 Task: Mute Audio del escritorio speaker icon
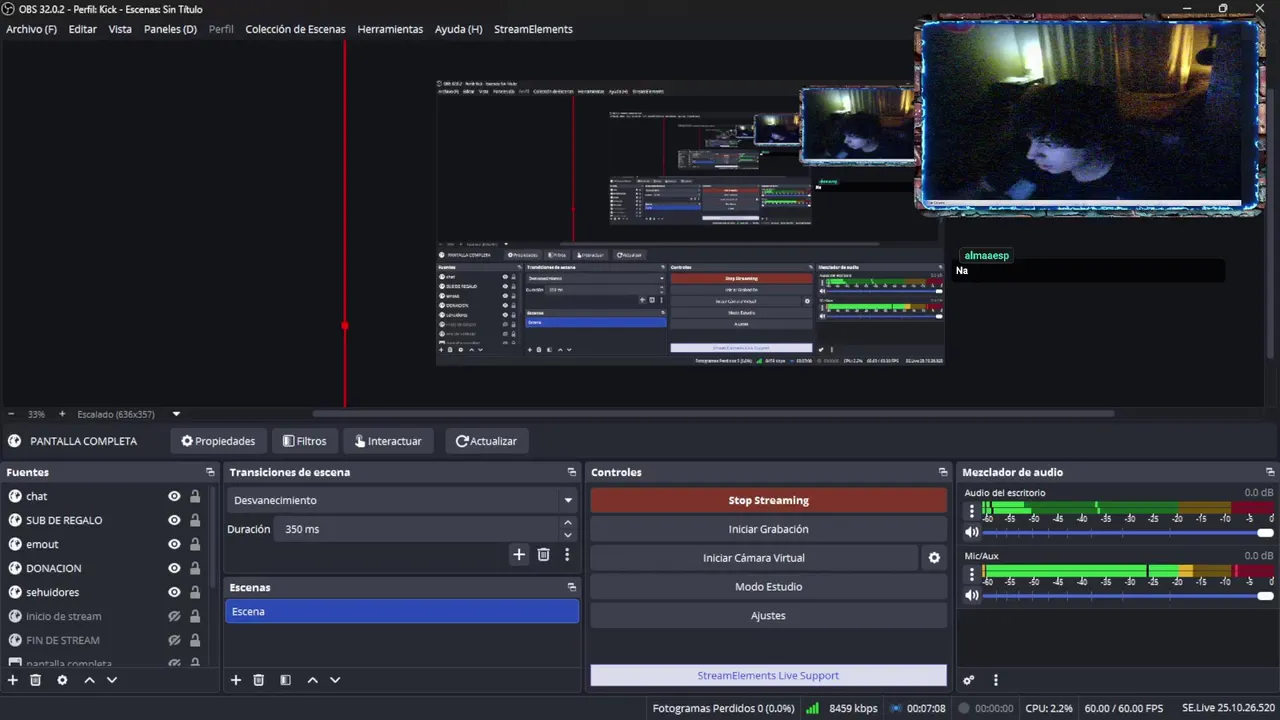(971, 533)
